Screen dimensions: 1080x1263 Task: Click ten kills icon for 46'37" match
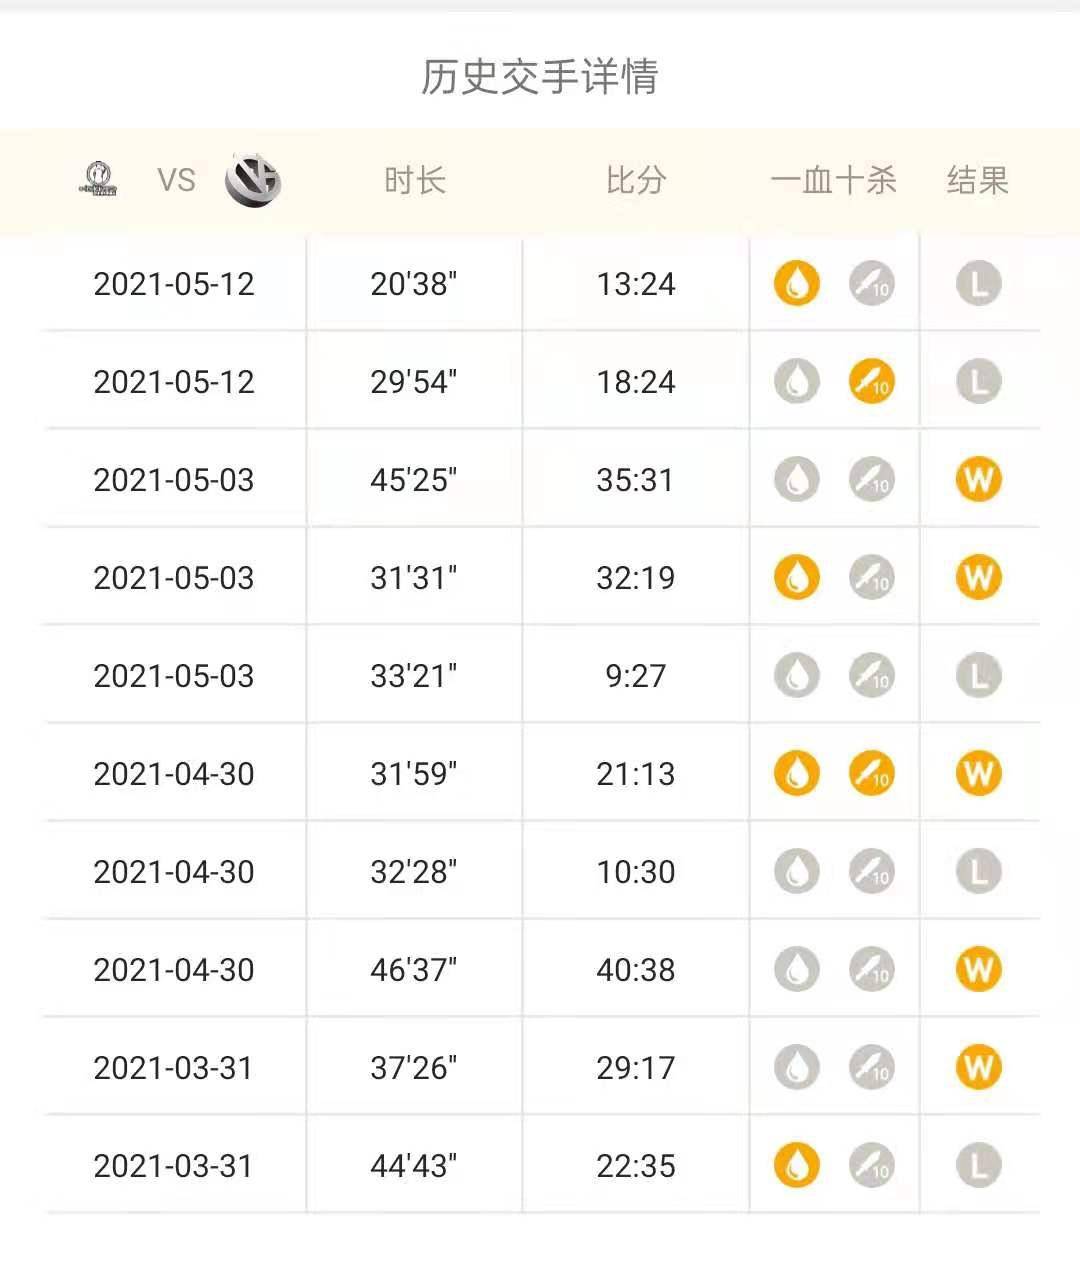[x=871, y=970]
